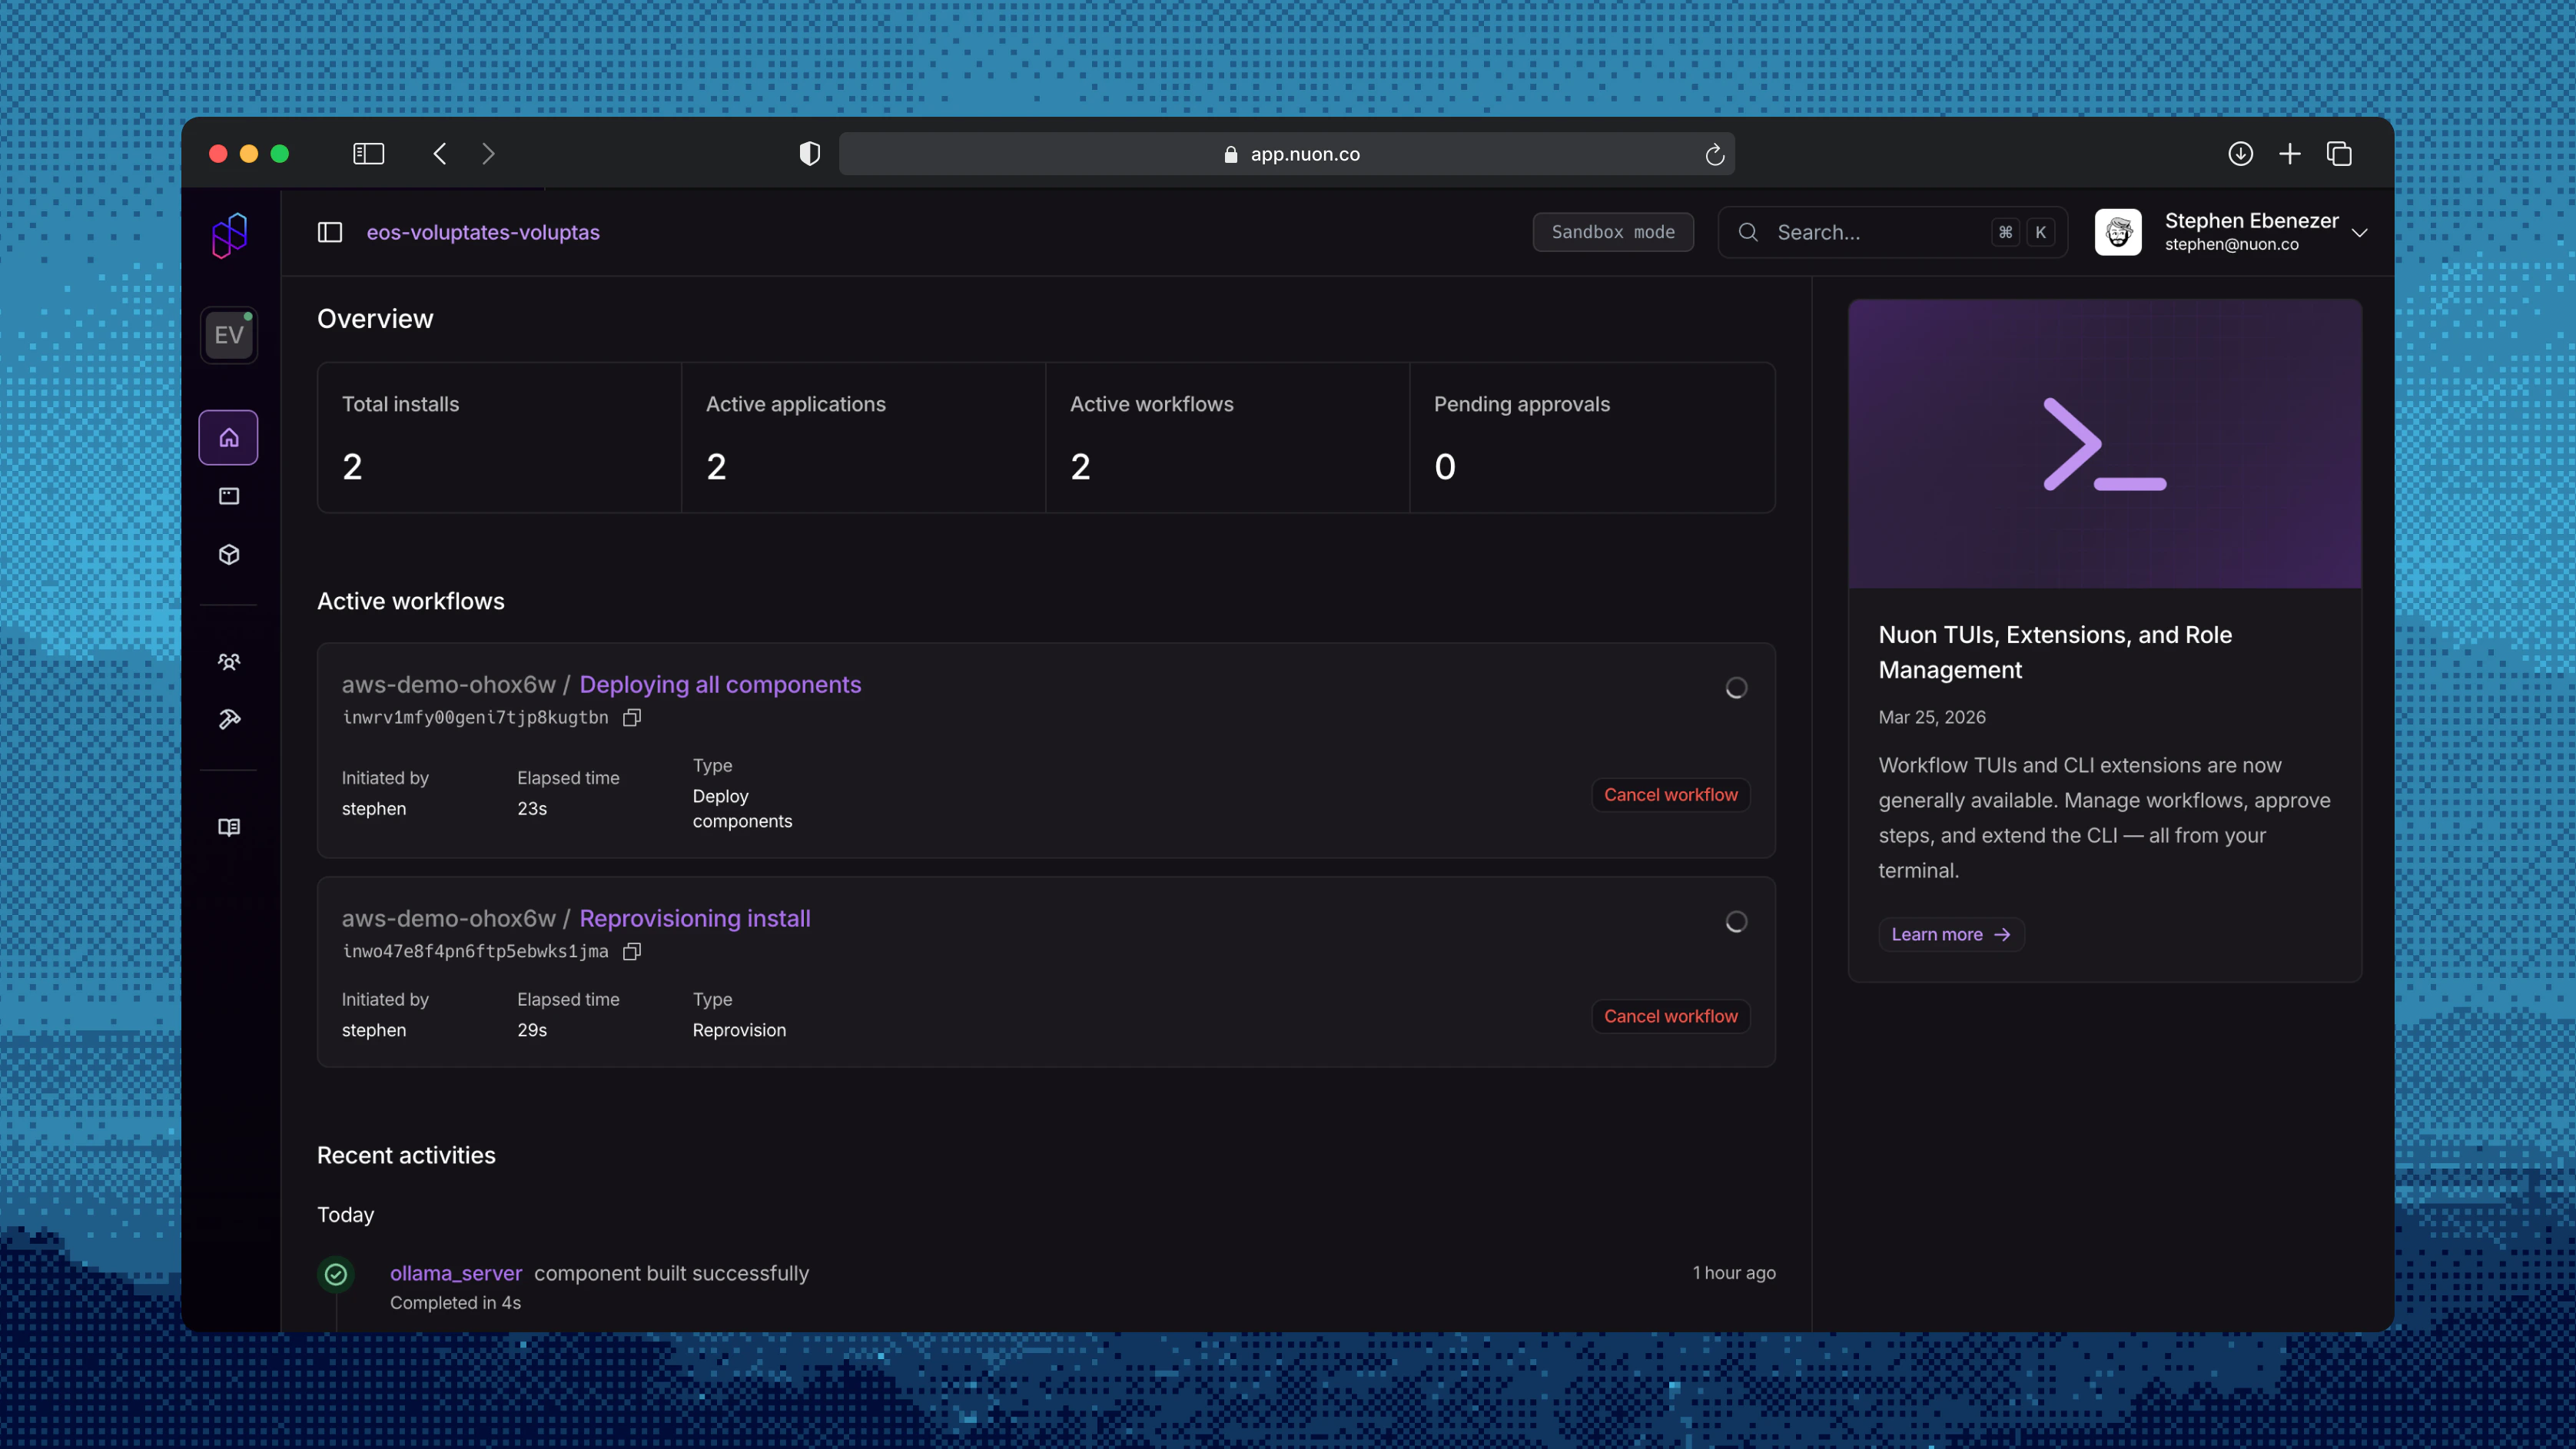The image size is (2576, 1449).
Task: Show browser tab overview with copy-tabs control
Action: (x=2341, y=154)
